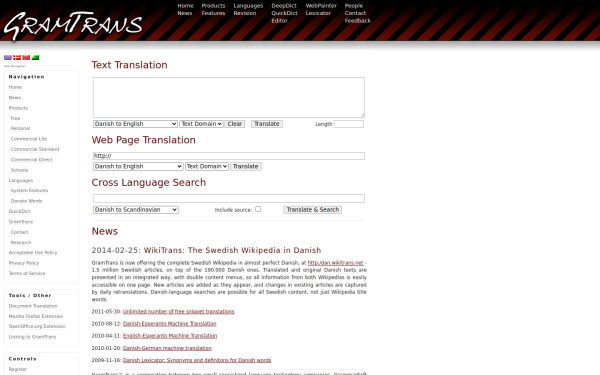This screenshot has width=600, height=375.
Task: Switch site language with the Norwegian flag
Action: pos(26,57)
